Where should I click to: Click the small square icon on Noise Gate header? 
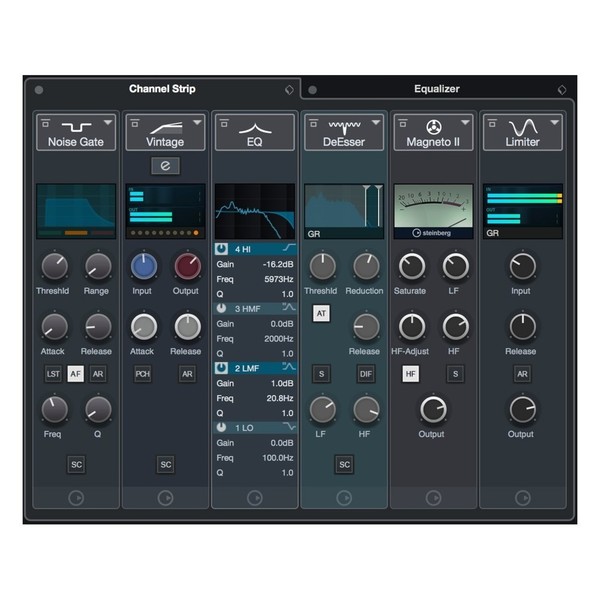(46, 123)
